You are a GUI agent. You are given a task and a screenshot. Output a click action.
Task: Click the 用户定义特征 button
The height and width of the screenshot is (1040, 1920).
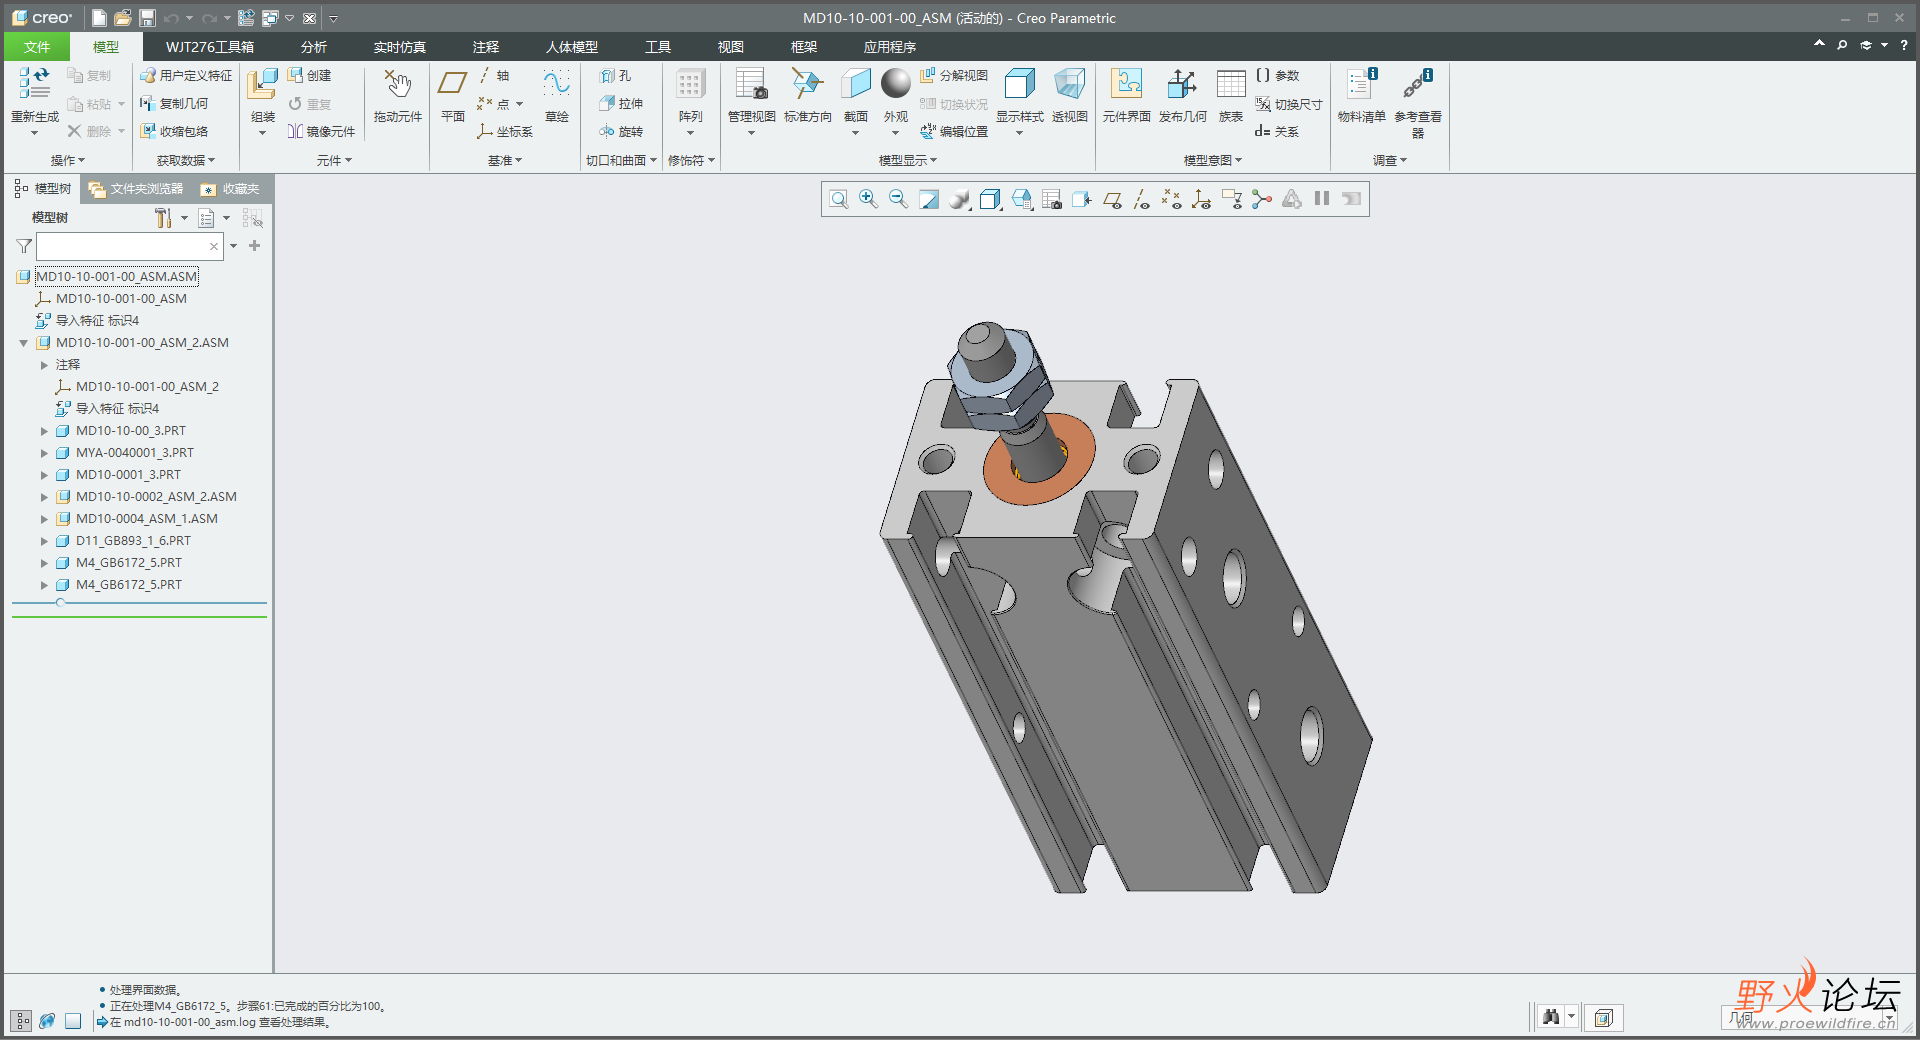click(186, 76)
